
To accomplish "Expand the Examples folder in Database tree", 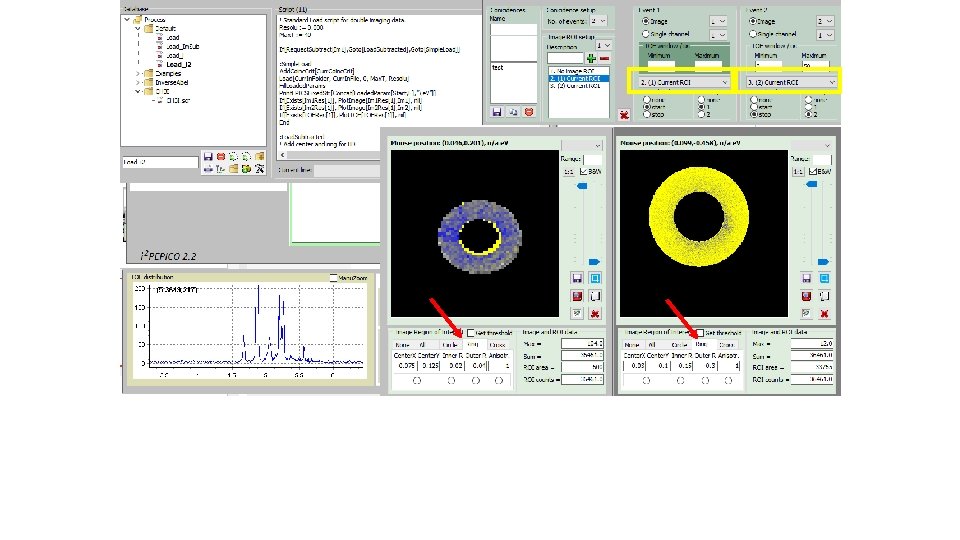I will (x=138, y=73).
